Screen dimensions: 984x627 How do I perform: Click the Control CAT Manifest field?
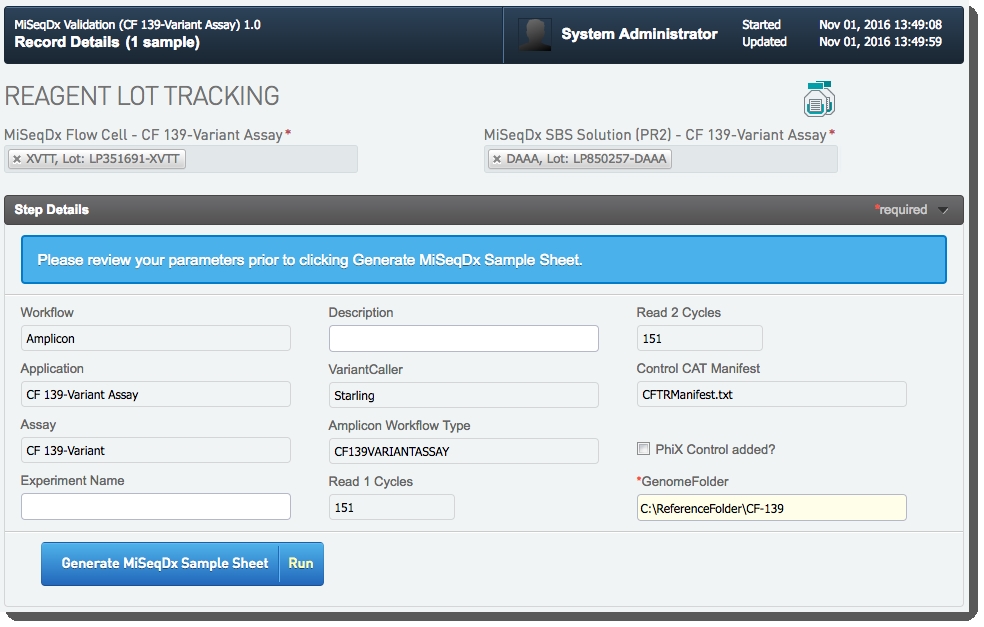tap(771, 394)
